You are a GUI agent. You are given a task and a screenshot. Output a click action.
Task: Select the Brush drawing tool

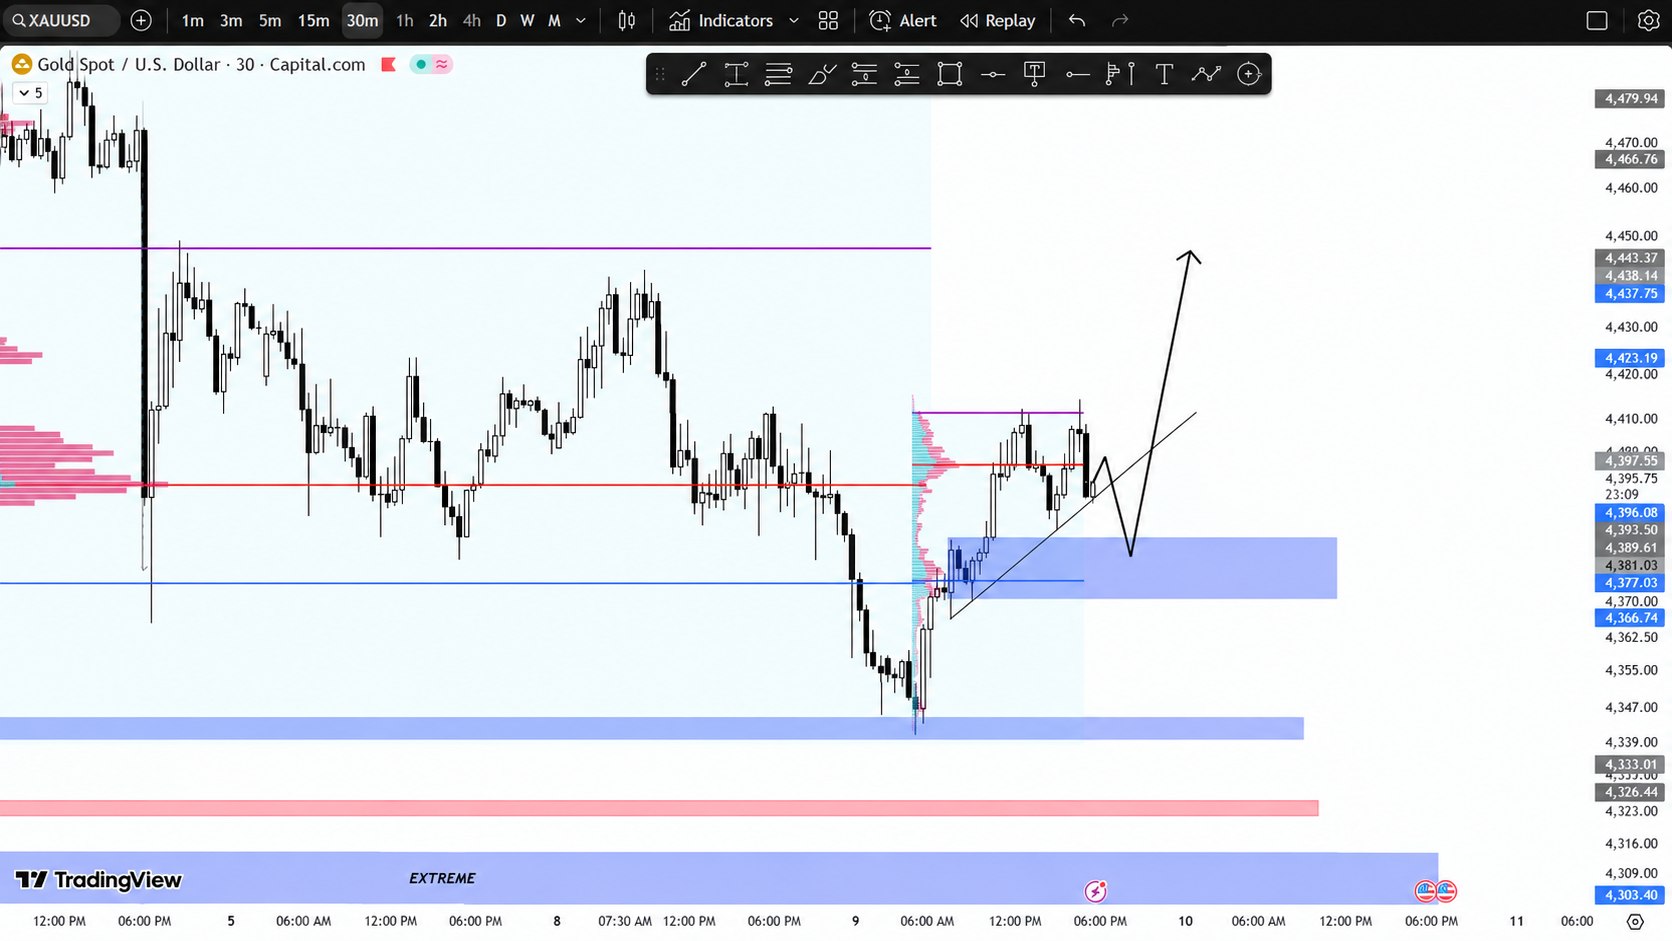(x=822, y=74)
